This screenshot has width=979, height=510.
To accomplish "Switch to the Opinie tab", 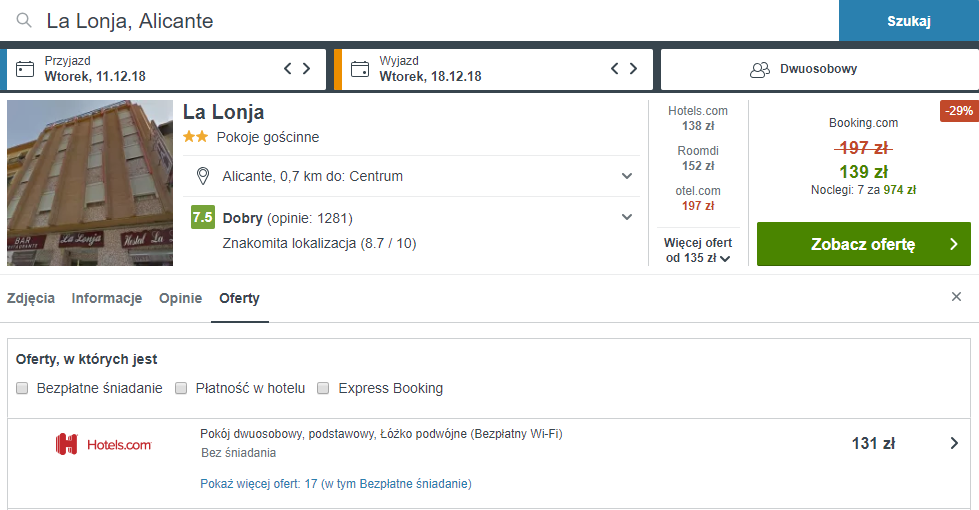I will (x=180, y=298).
